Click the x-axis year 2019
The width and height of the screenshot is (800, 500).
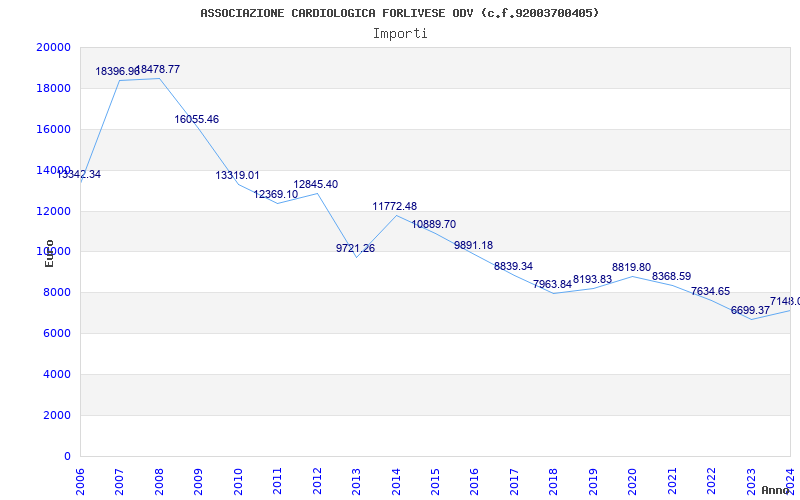coord(593,481)
